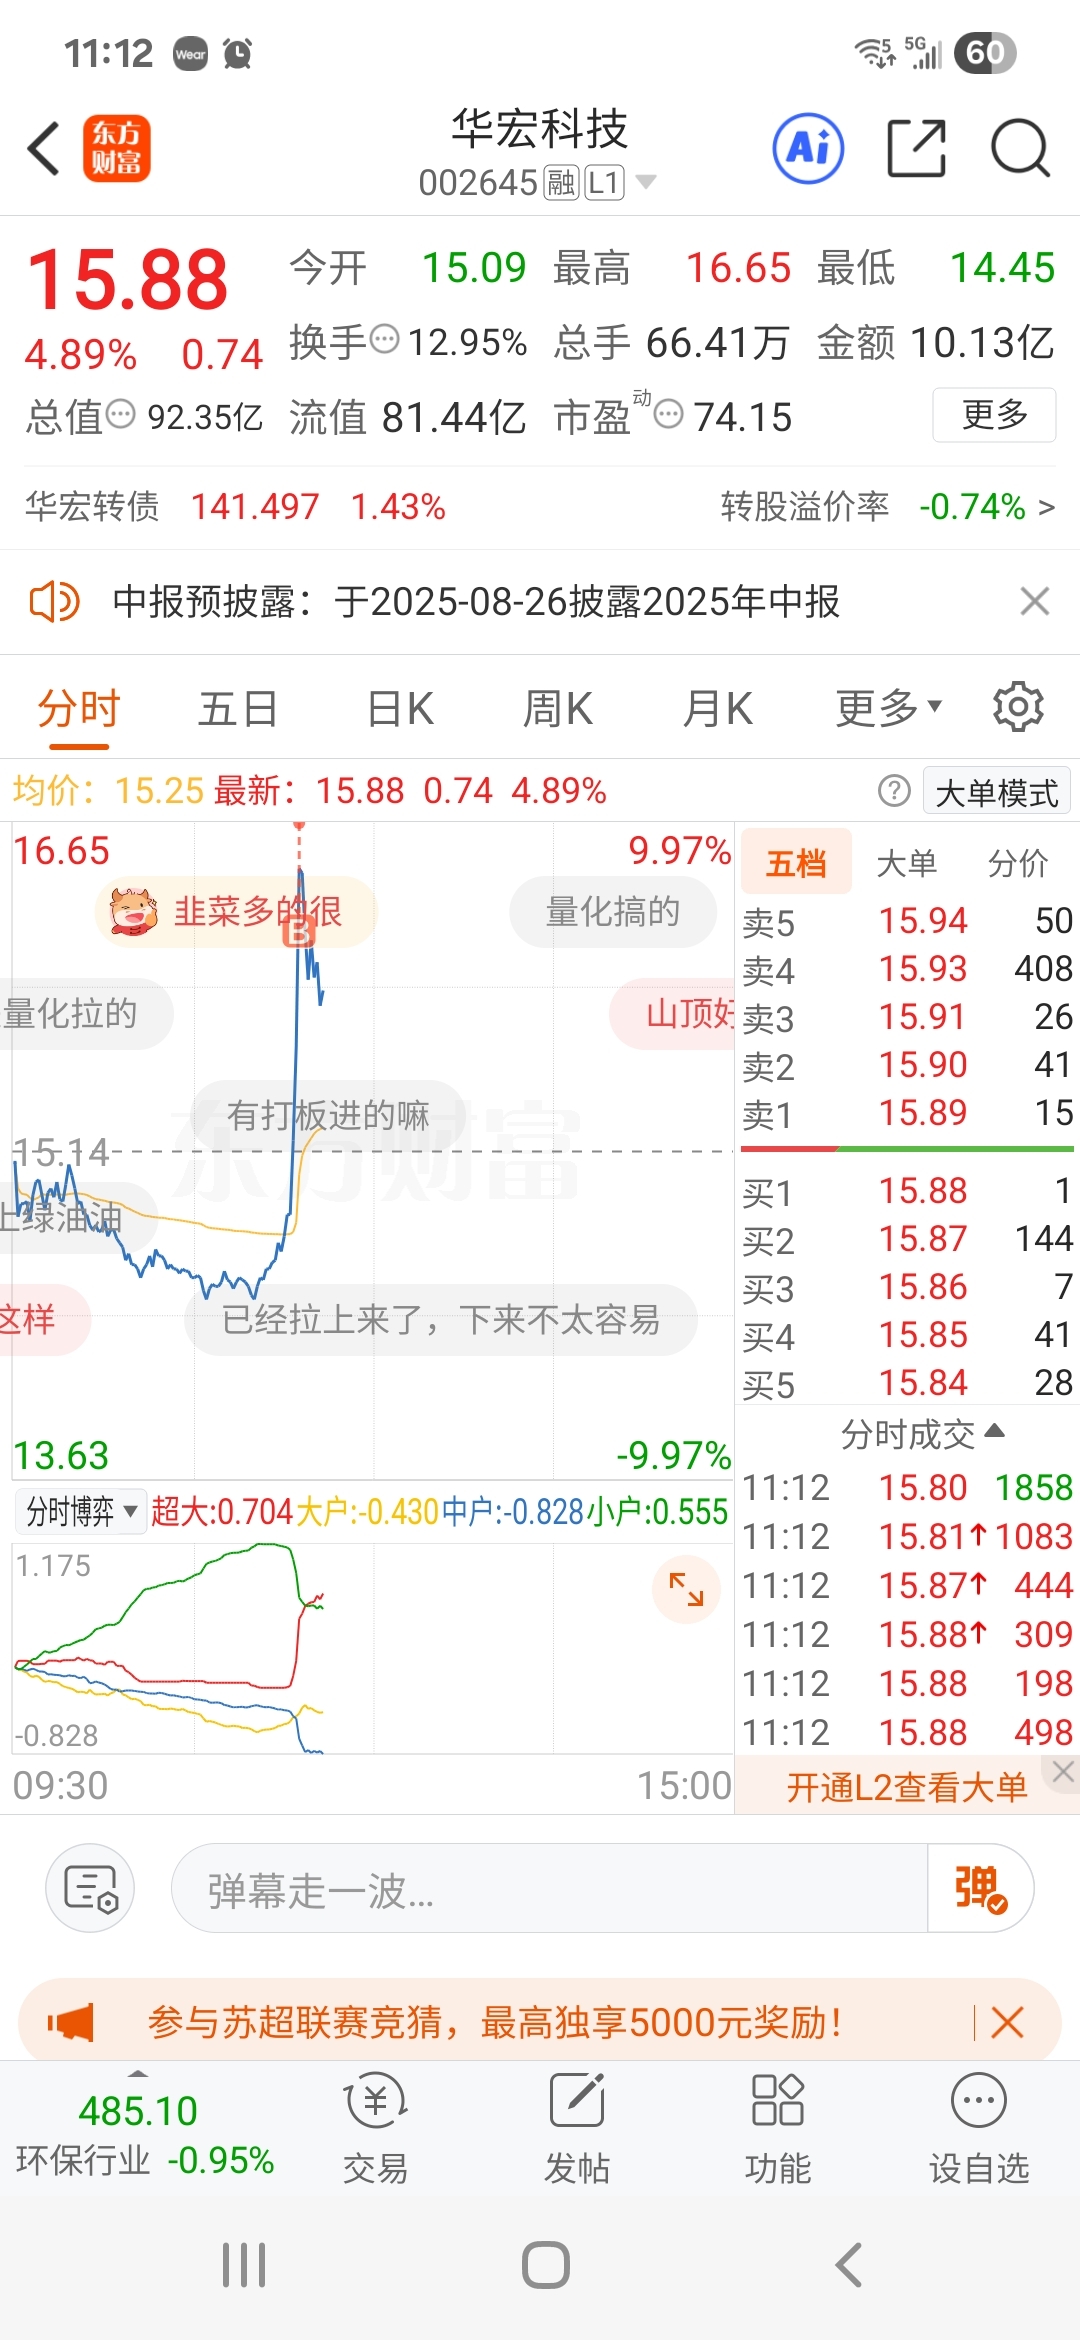The width and height of the screenshot is (1080, 2340).
Task: Toggle 大单模式 big-order mode
Action: coord(996,792)
